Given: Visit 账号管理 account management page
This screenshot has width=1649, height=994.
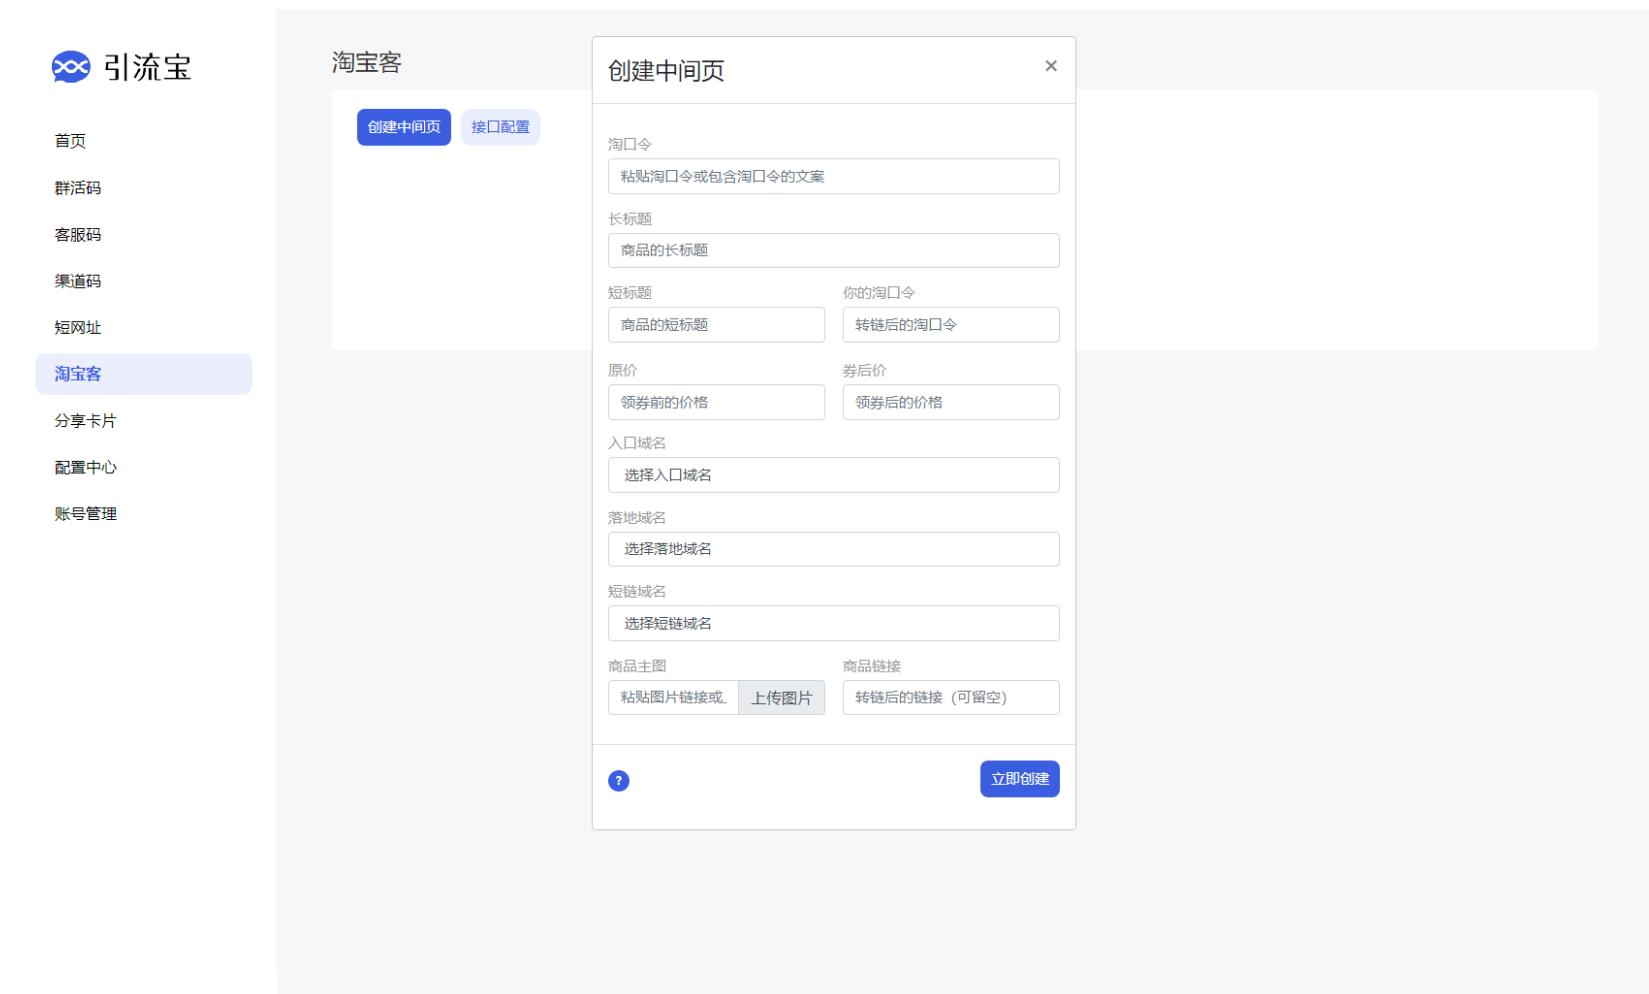Looking at the screenshot, I should coord(84,514).
